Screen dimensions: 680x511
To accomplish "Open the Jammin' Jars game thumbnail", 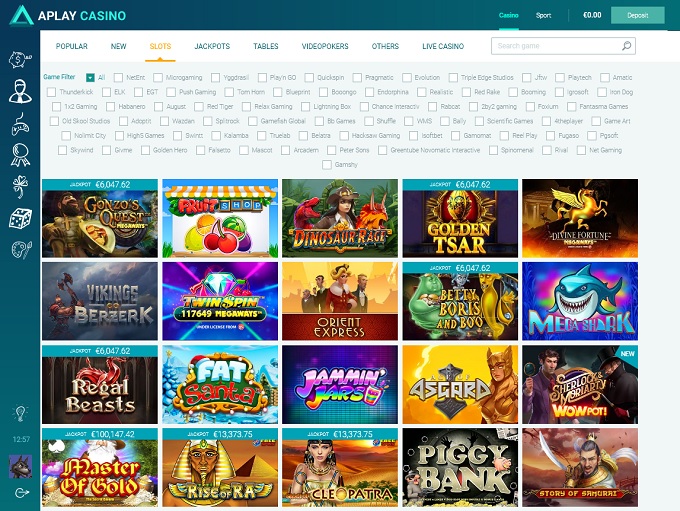I will (x=340, y=384).
